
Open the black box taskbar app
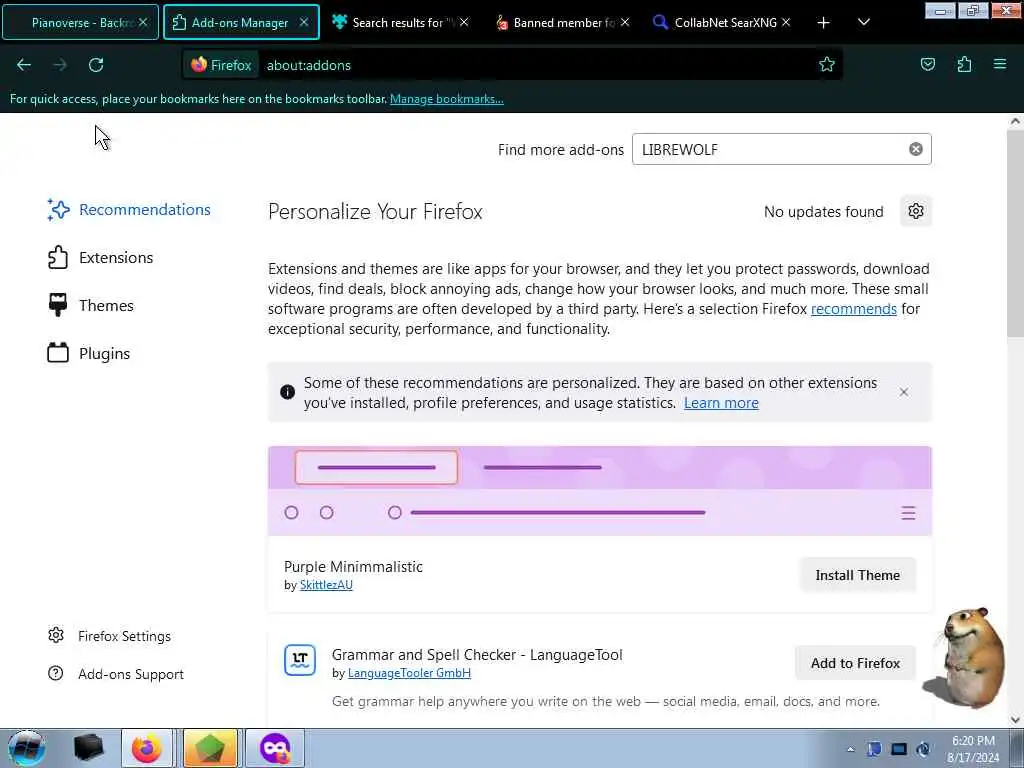click(88, 748)
